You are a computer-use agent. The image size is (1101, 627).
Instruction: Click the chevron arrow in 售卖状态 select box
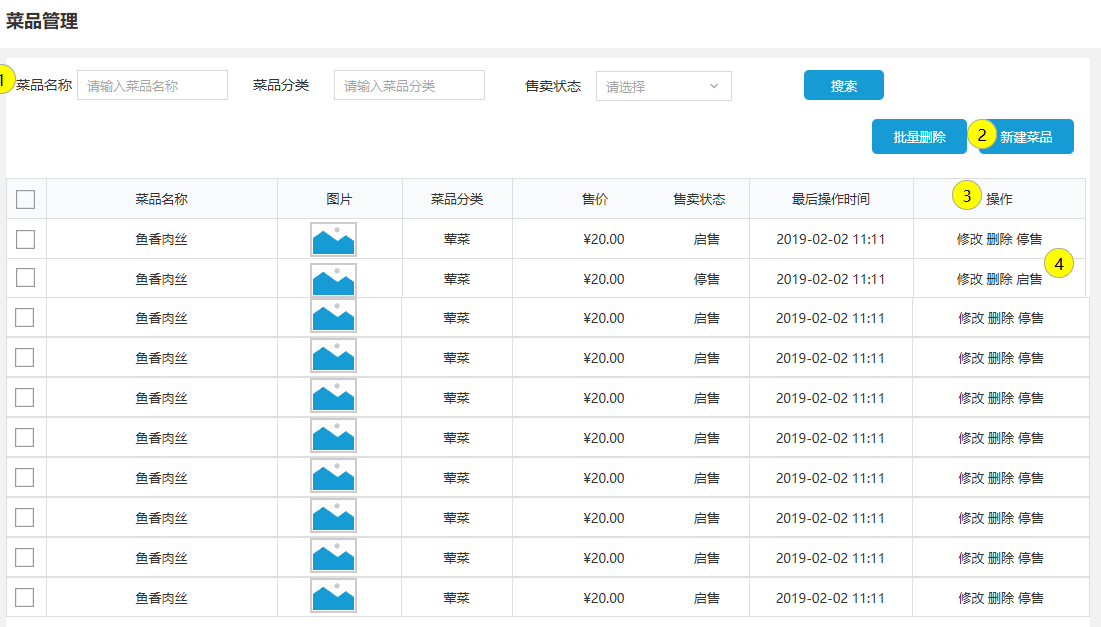click(714, 86)
